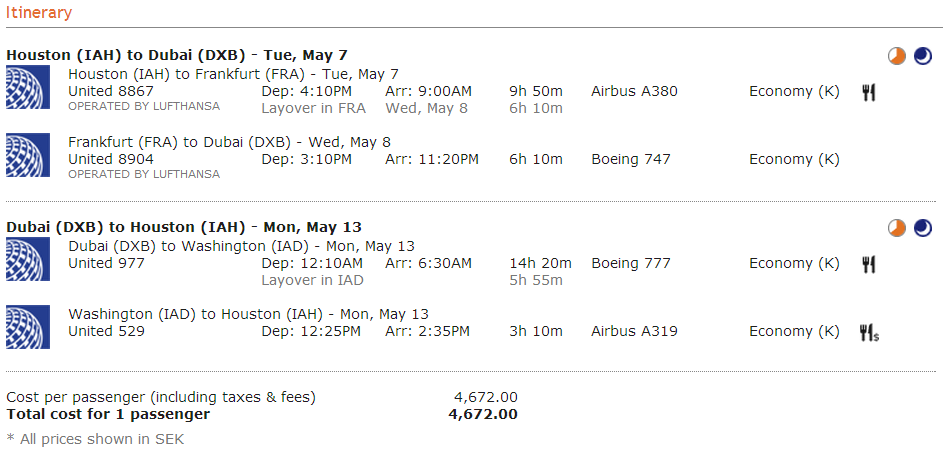Click United logo beside flight United 8867

pos(28,87)
